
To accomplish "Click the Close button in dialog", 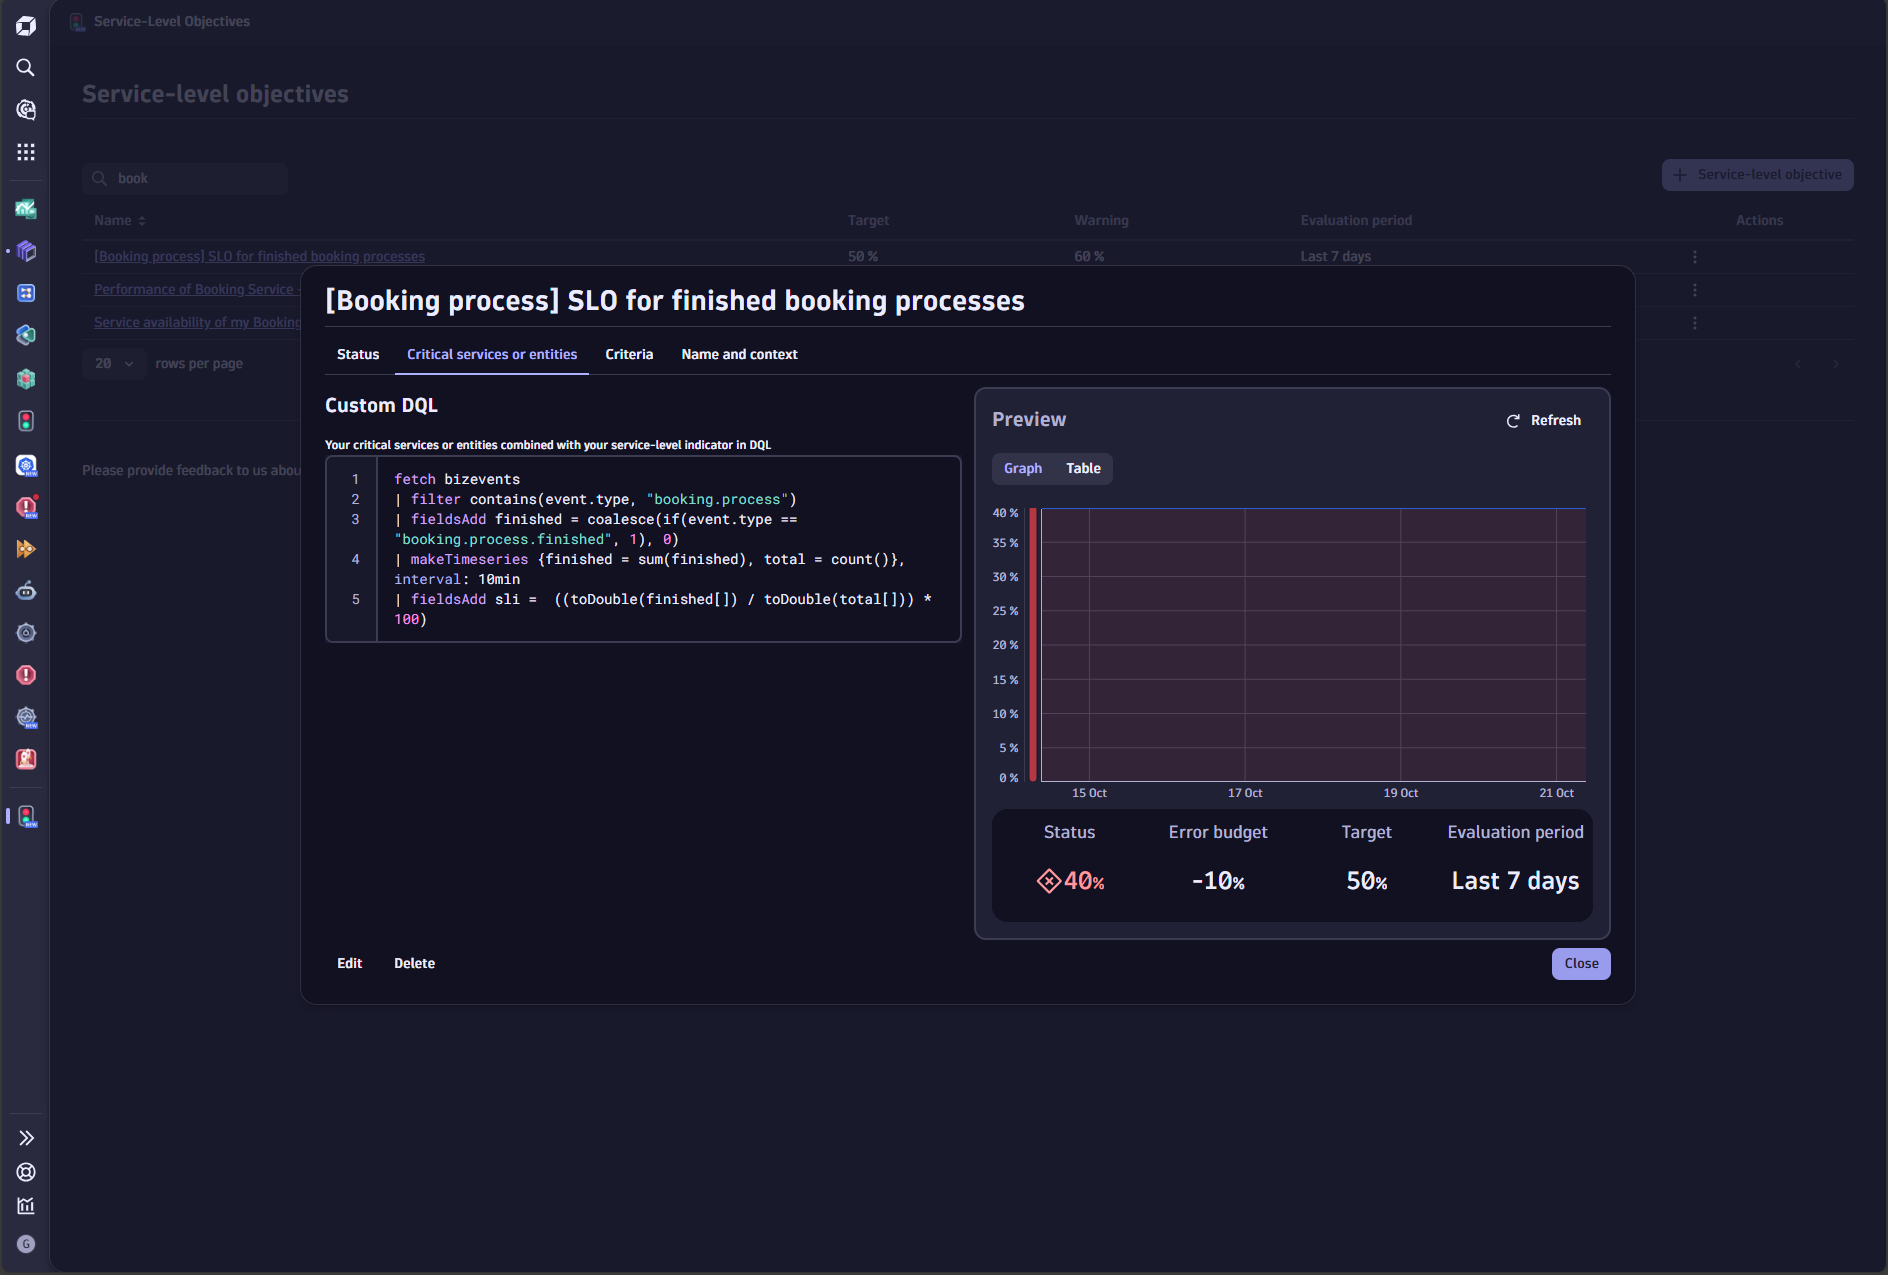I will (1580, 964).
